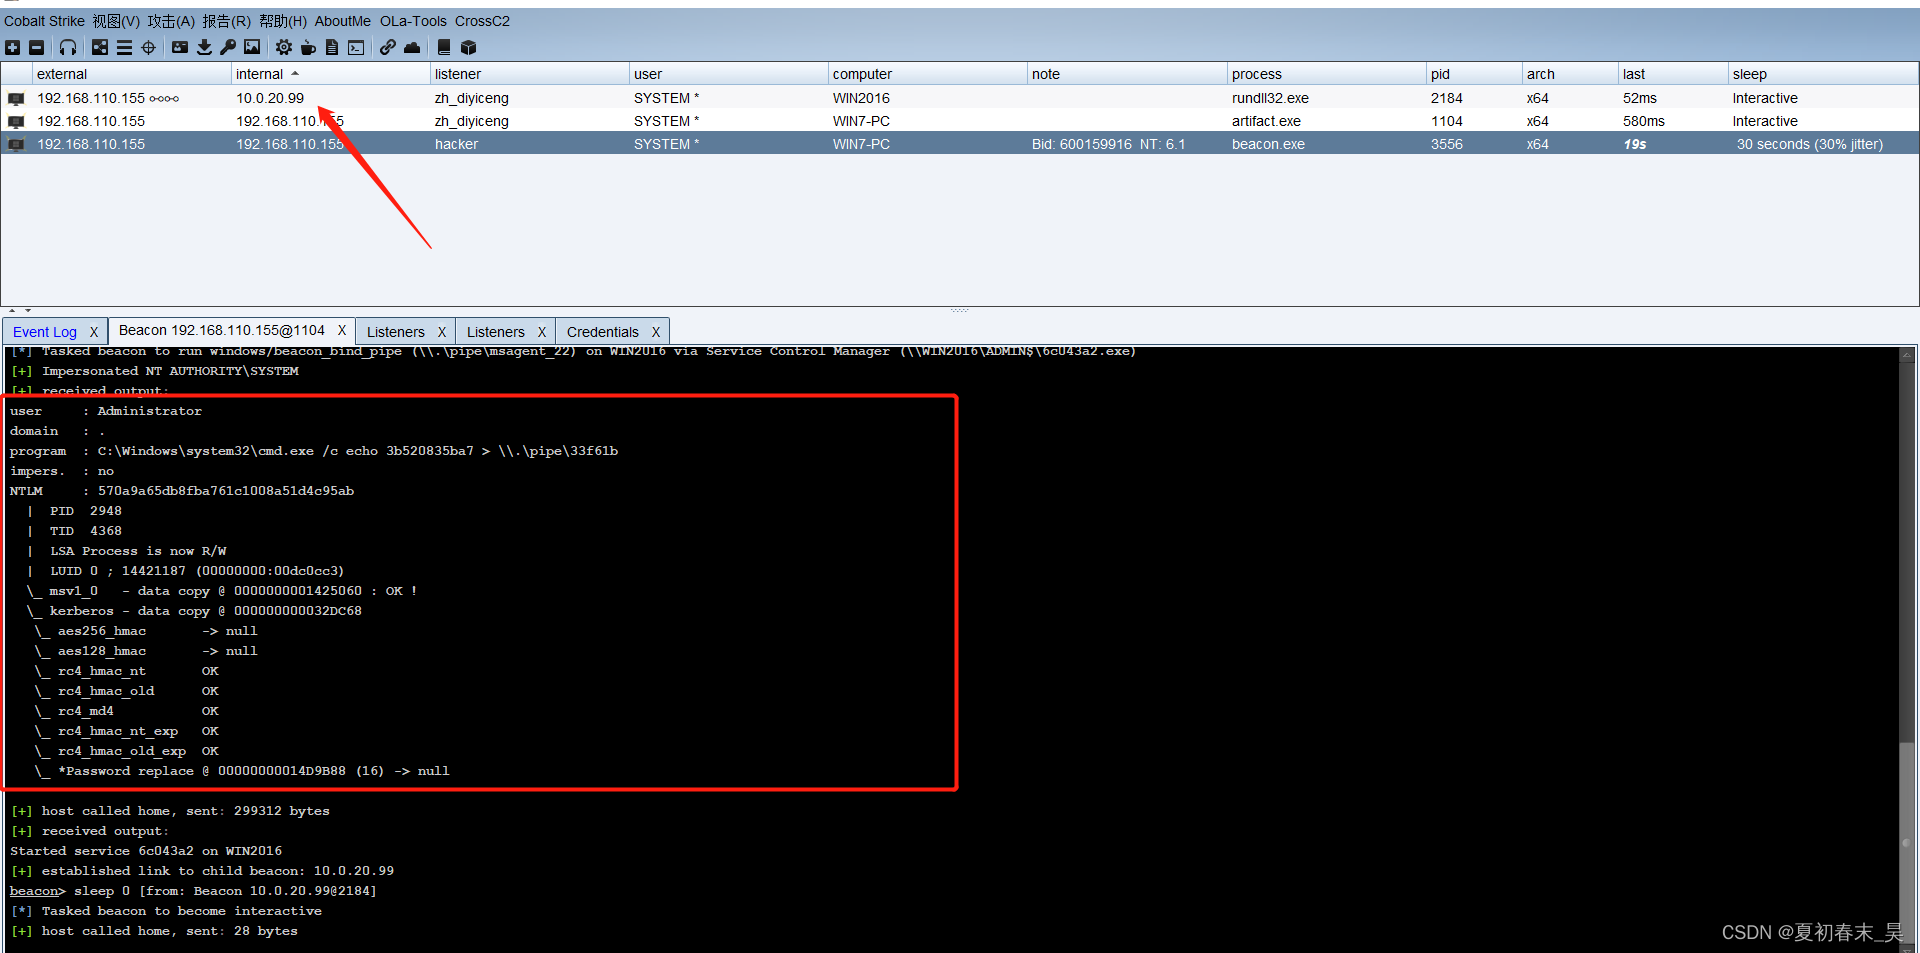This screenshot has width=1920, height=953.
Task: Open the 攻击(A) menu
Action: pos(171,21)
